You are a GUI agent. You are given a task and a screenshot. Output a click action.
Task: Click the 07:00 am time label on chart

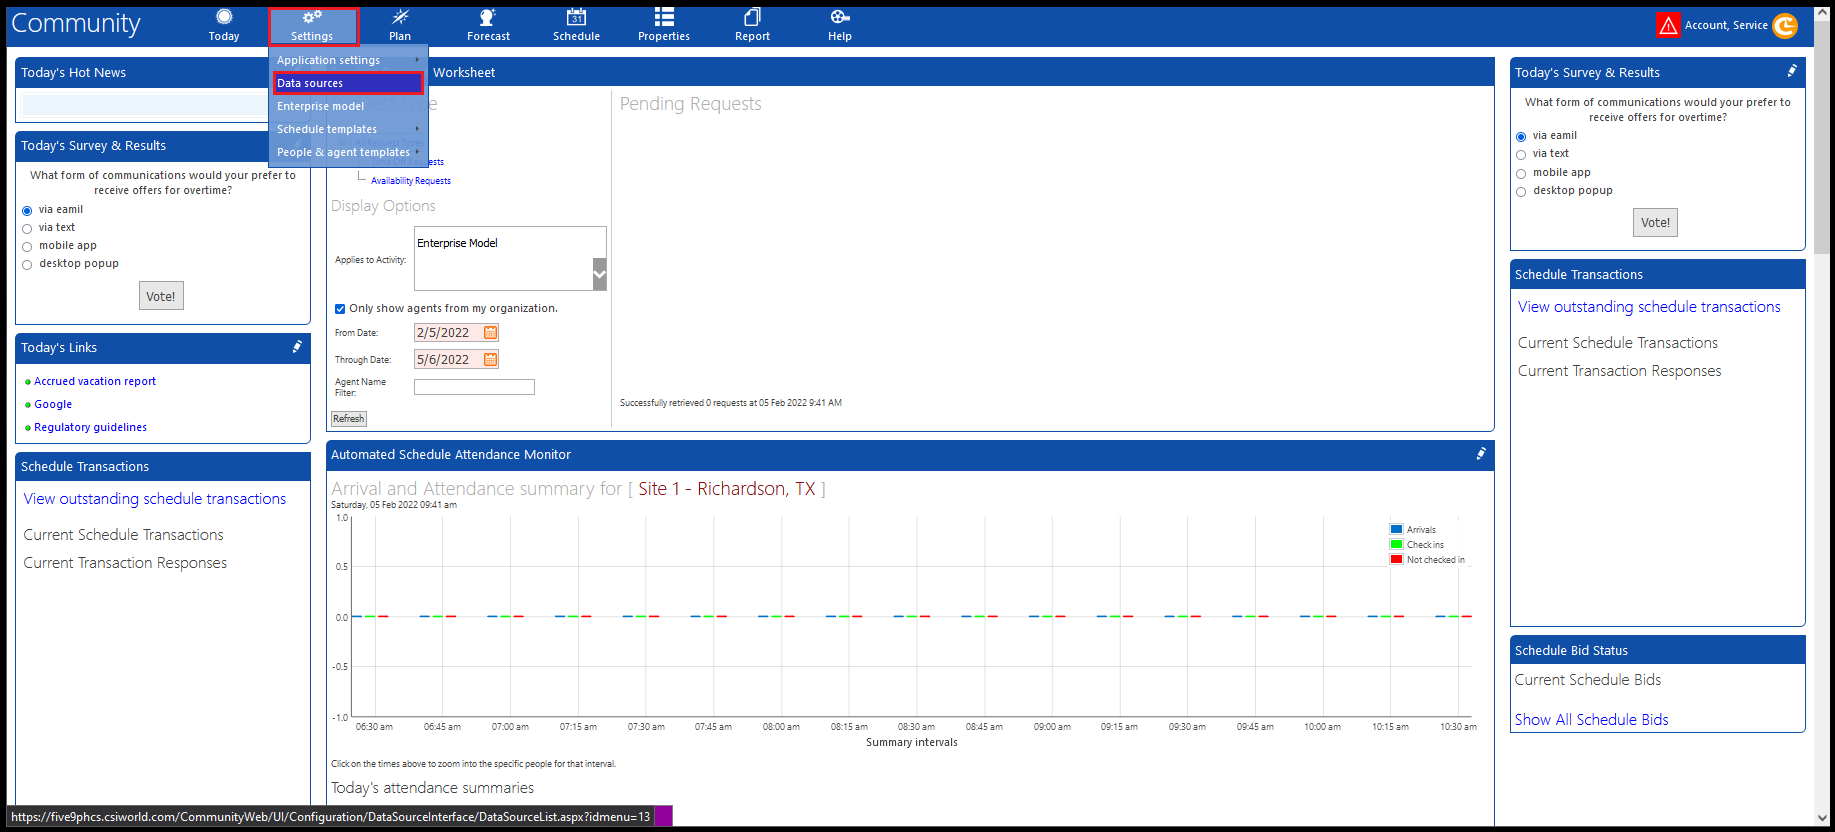[510, 727]
